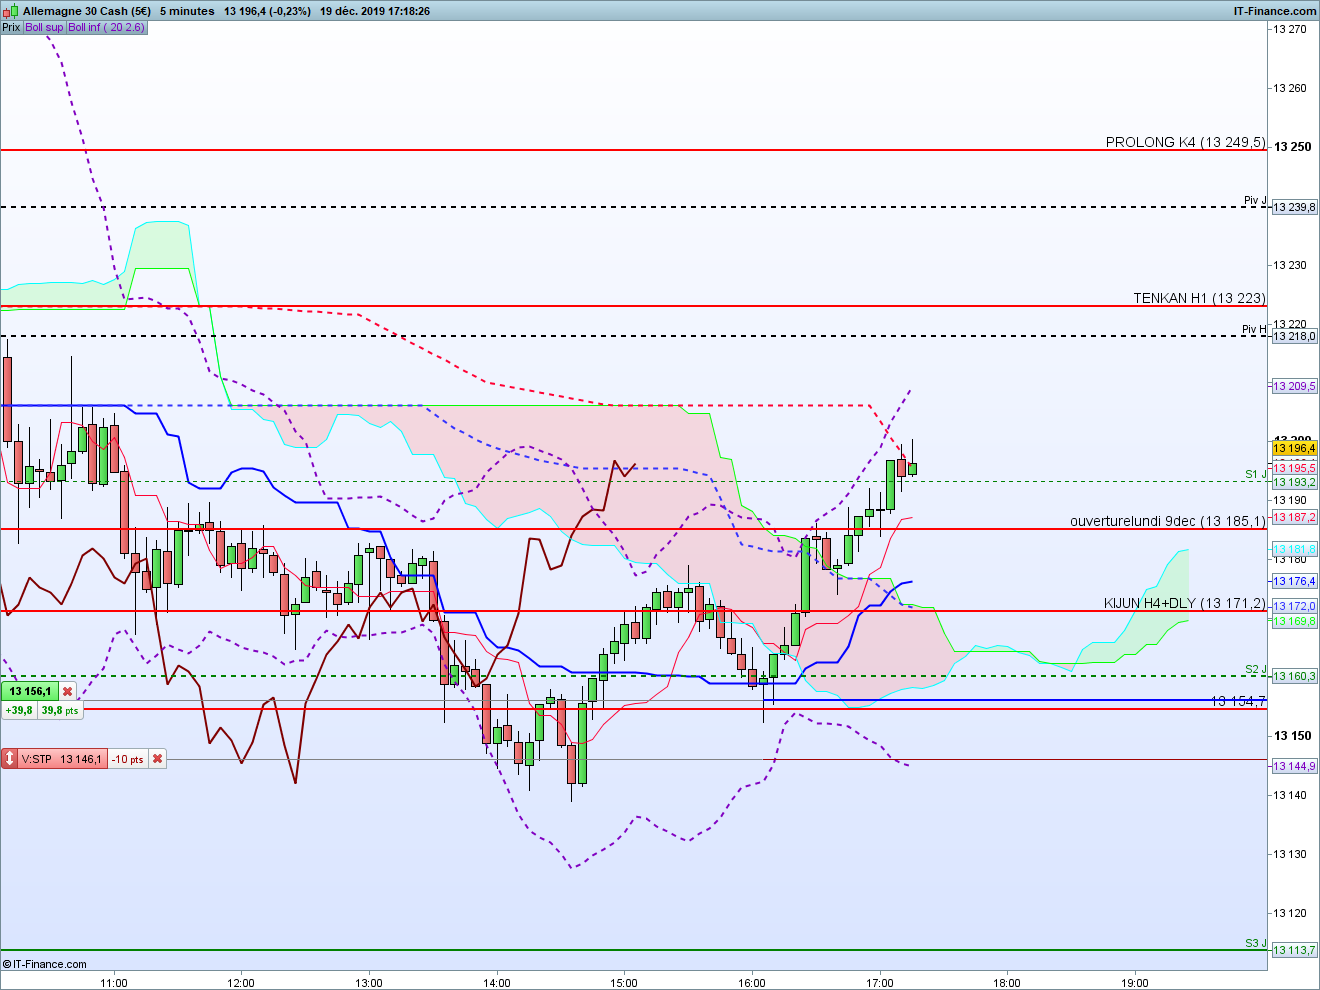Click the Allemagne 30 Cash (5€) instrument name
This screenshot has height=990, width=1320.
click(x=87, y=11)
